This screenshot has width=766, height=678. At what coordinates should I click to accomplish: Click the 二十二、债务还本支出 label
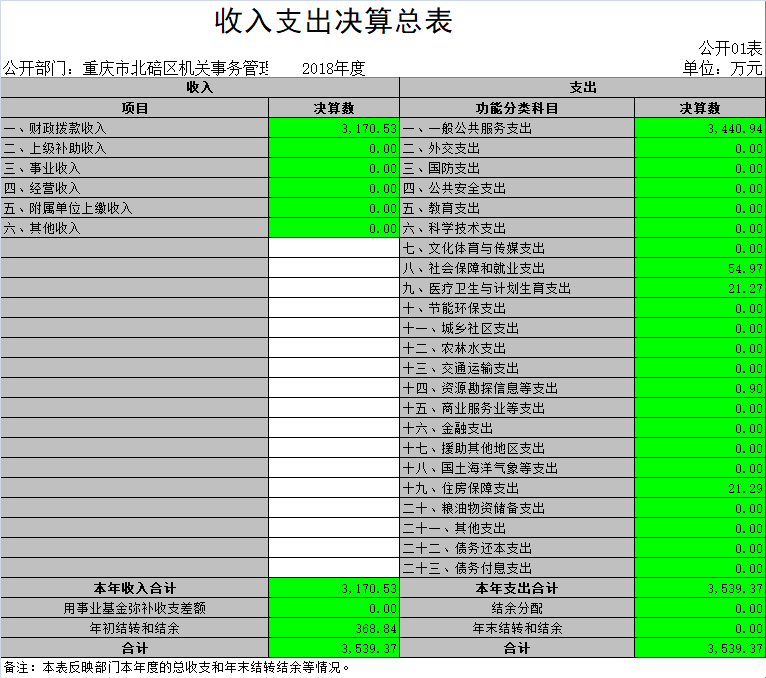467,549
